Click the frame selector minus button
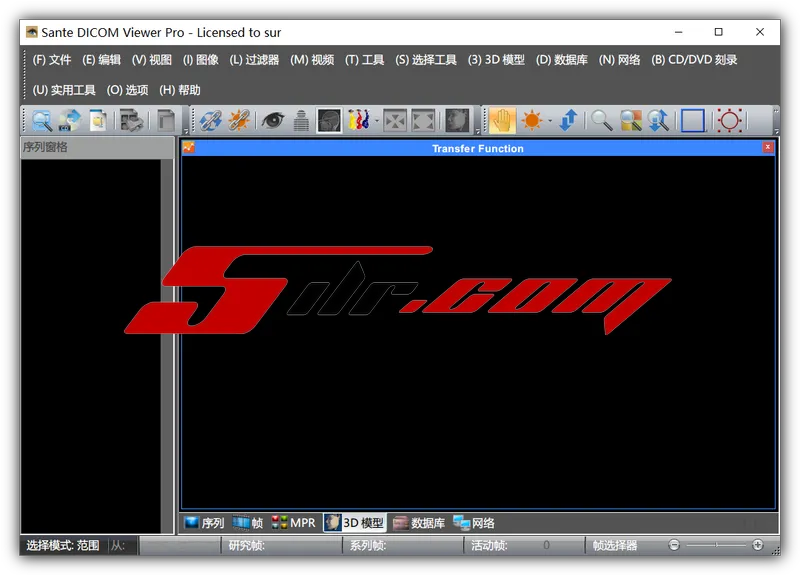Viewport: 800px width, 575px height. click(674, 545)
